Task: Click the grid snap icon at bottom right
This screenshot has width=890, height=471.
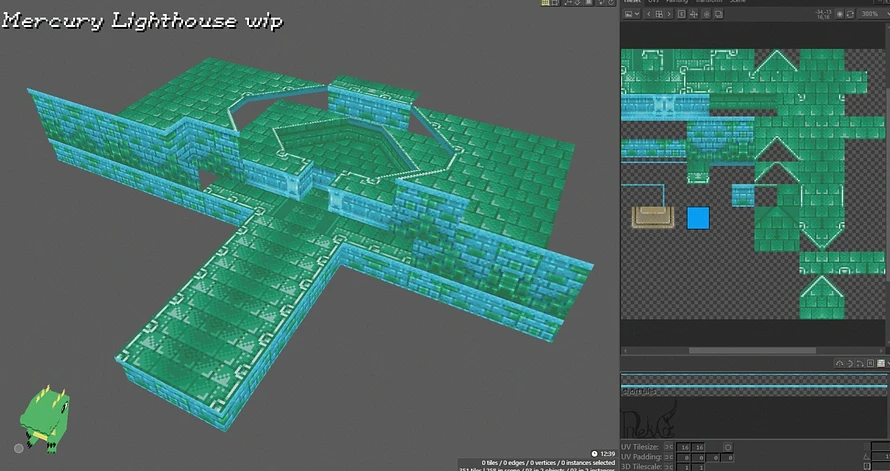Action: (x=867, y=446)
